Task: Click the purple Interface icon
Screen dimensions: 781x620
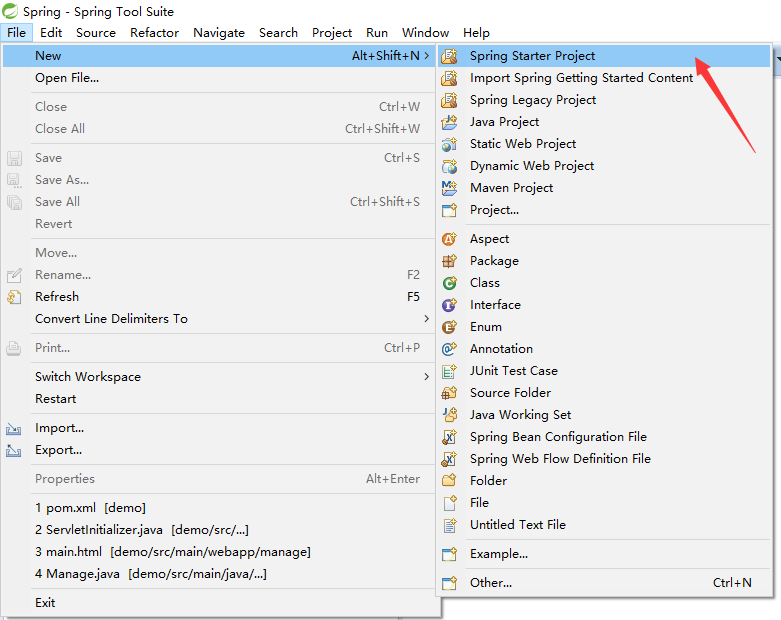Action: 449,305
